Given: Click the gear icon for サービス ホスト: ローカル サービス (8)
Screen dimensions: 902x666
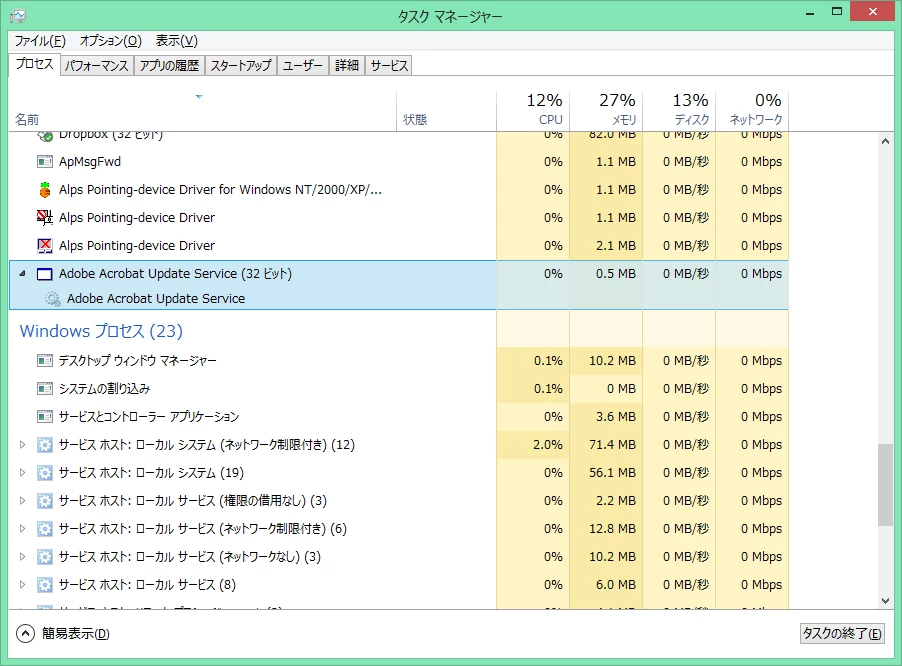Looking at the screenshot, I should click(45, 584).
